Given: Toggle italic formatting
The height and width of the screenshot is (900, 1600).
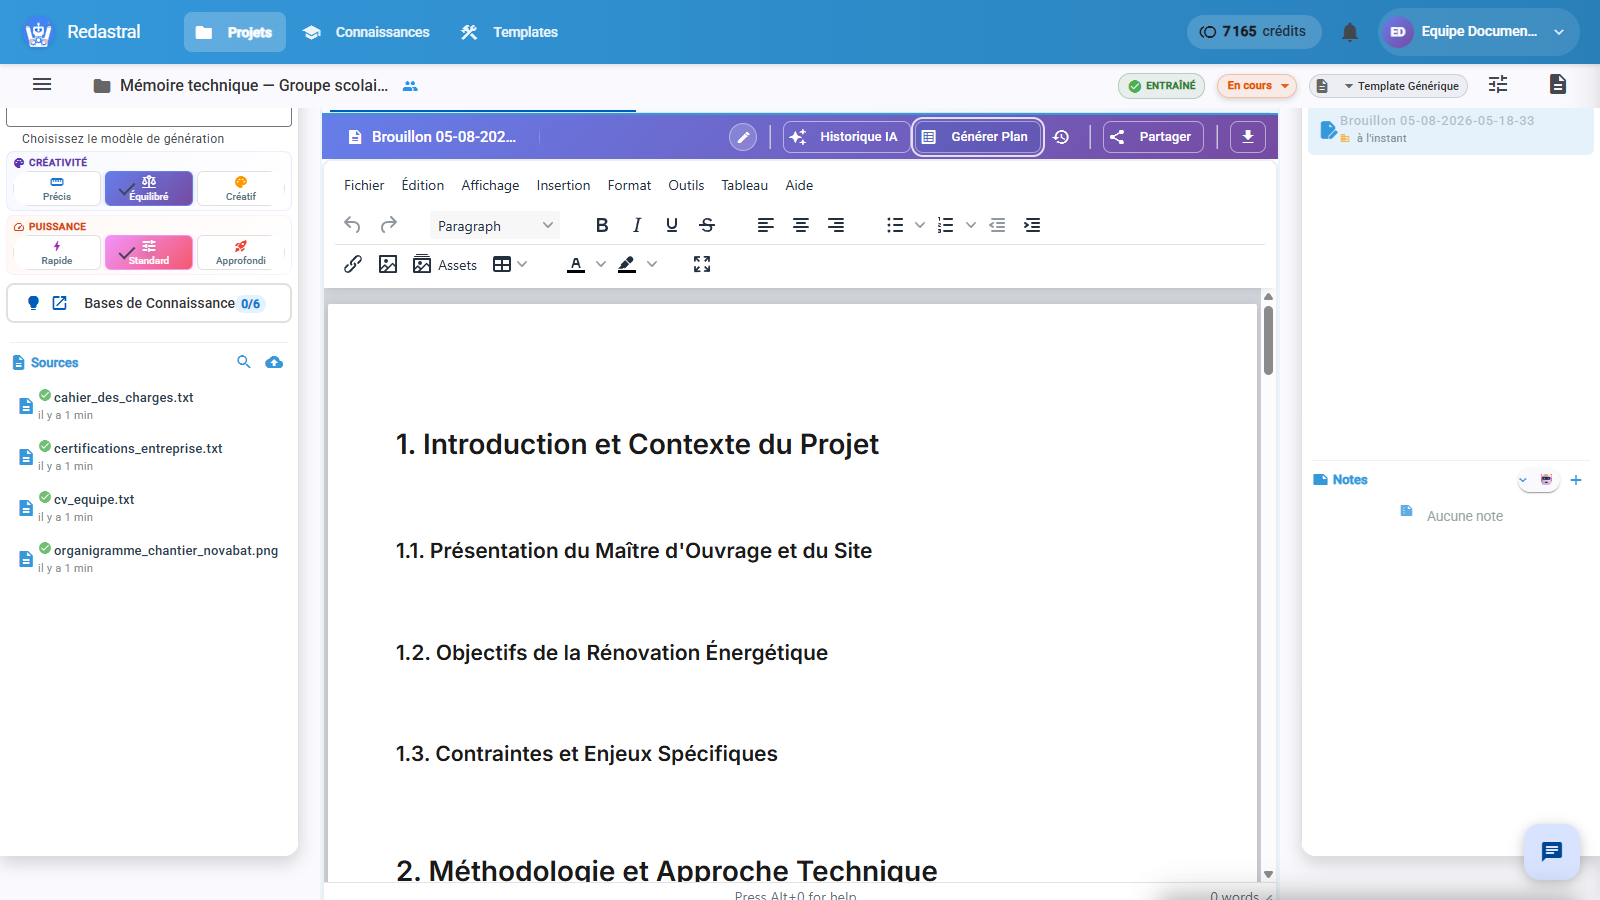Looking at the screenshot, I should tap(637, 225).
